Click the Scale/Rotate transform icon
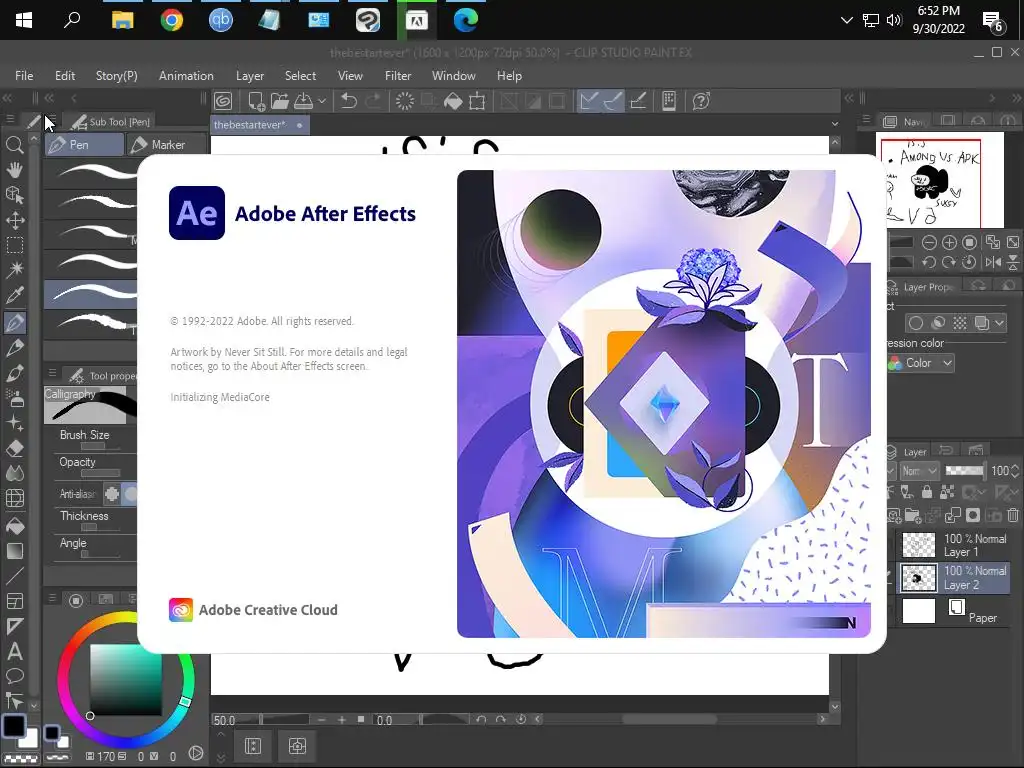Viewport: 1024px width, 768px height. pos(477,101)
